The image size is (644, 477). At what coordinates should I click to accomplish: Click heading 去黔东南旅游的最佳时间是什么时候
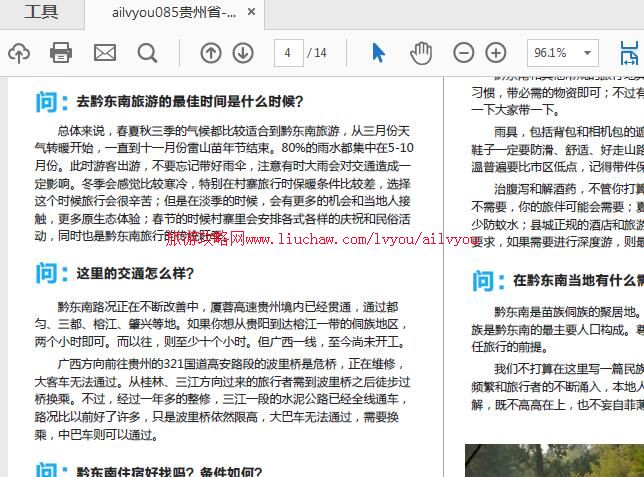click(189, 102)
